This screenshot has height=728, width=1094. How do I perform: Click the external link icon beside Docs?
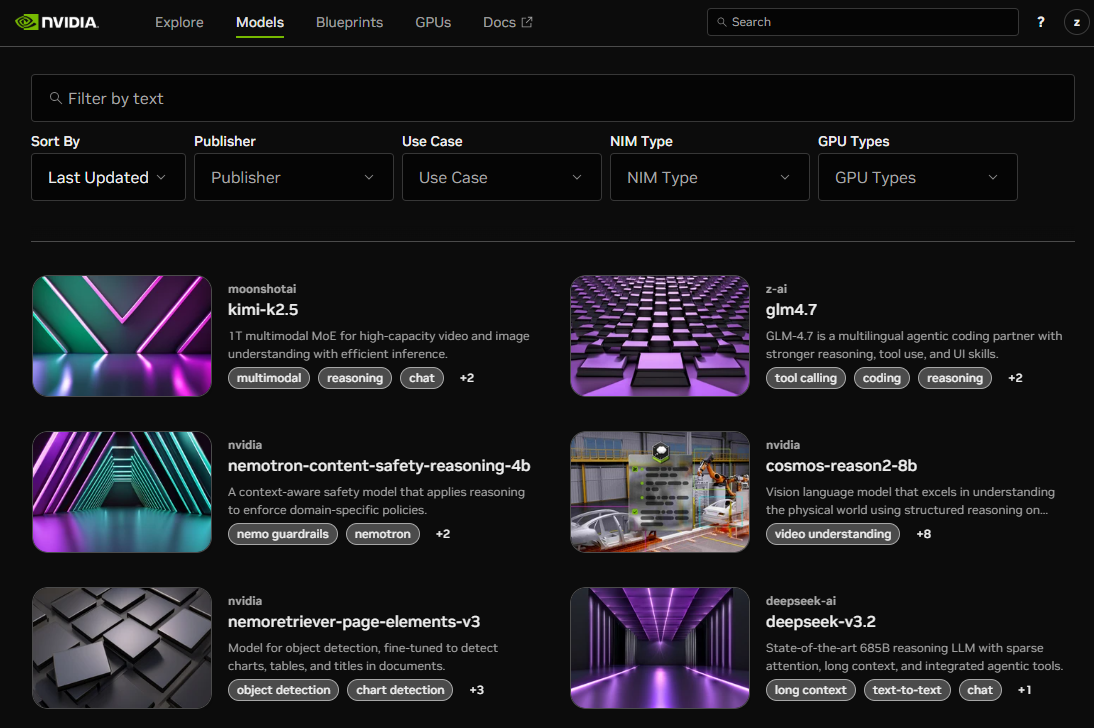[x=528, y=19]
